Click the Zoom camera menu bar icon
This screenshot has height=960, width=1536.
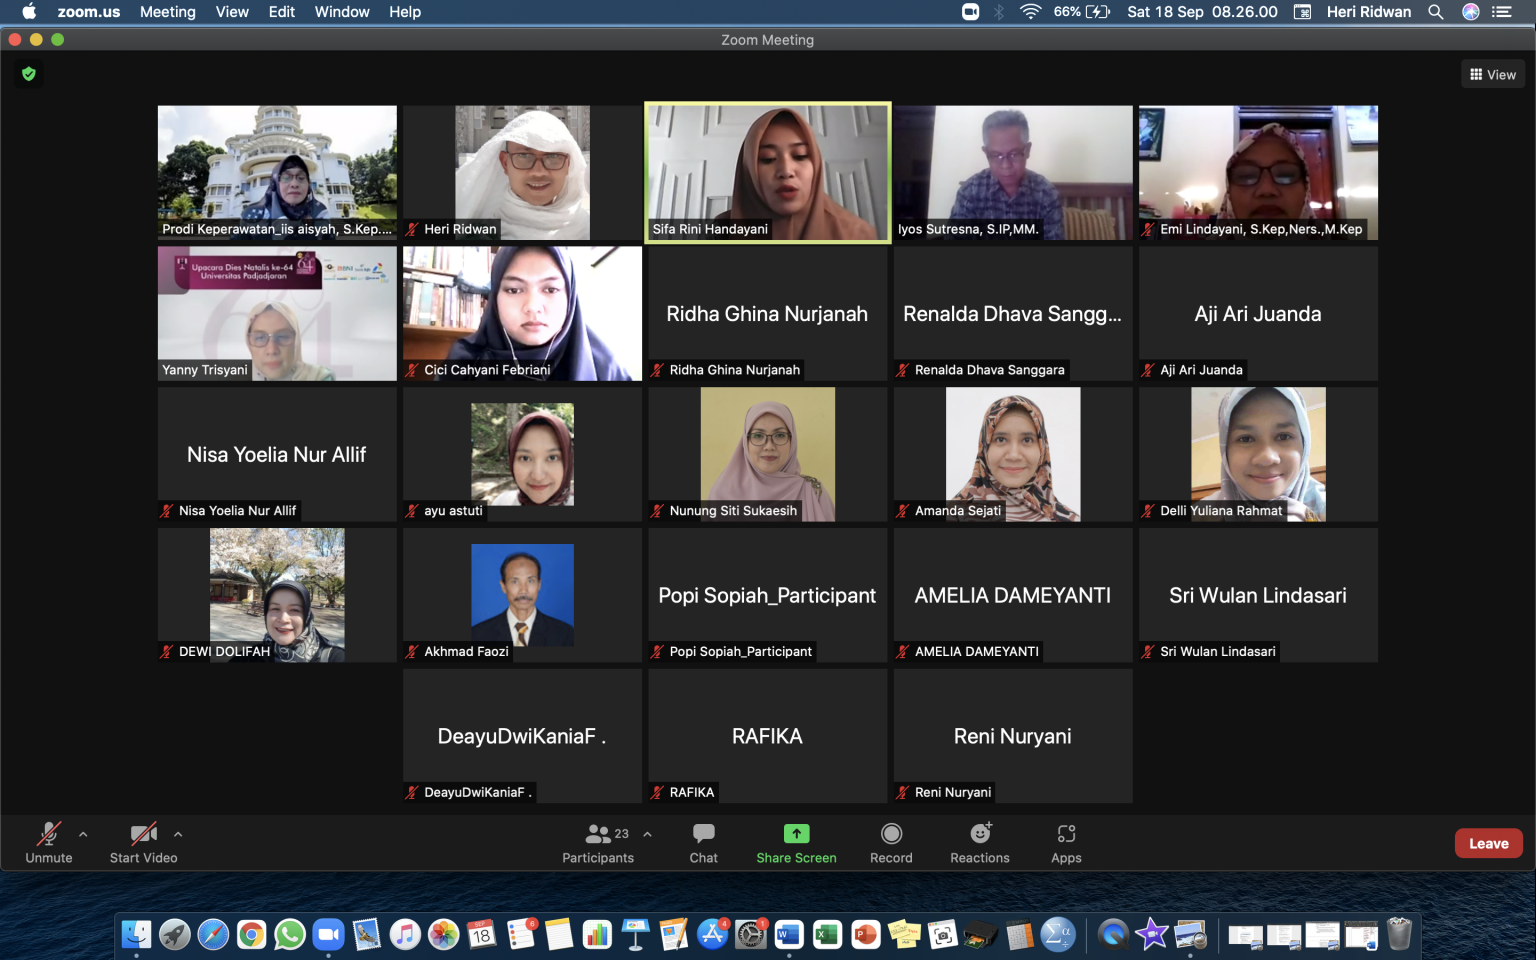970,12
